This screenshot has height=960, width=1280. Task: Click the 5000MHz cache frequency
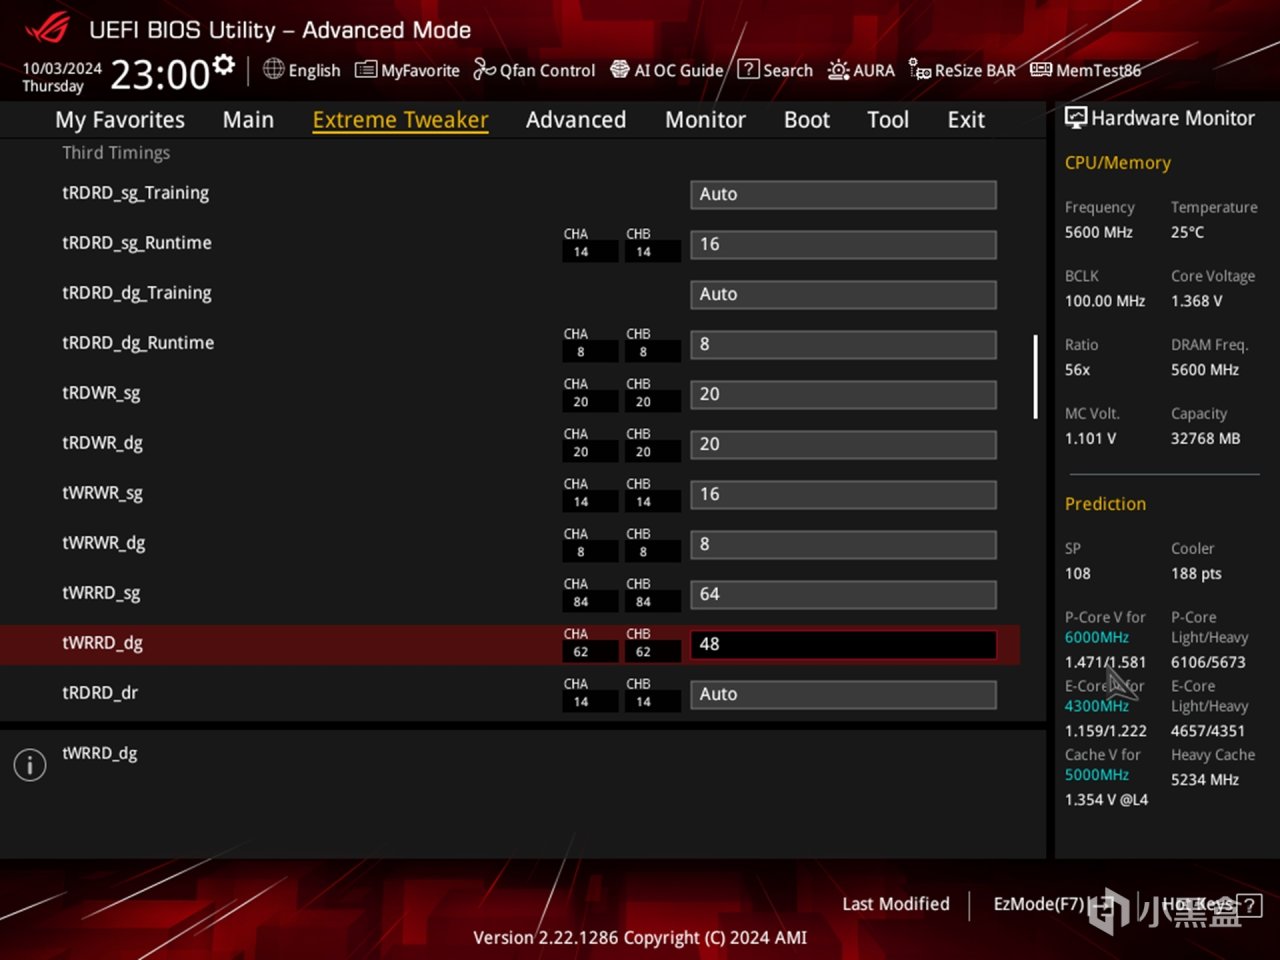(x=1097, y=775)
